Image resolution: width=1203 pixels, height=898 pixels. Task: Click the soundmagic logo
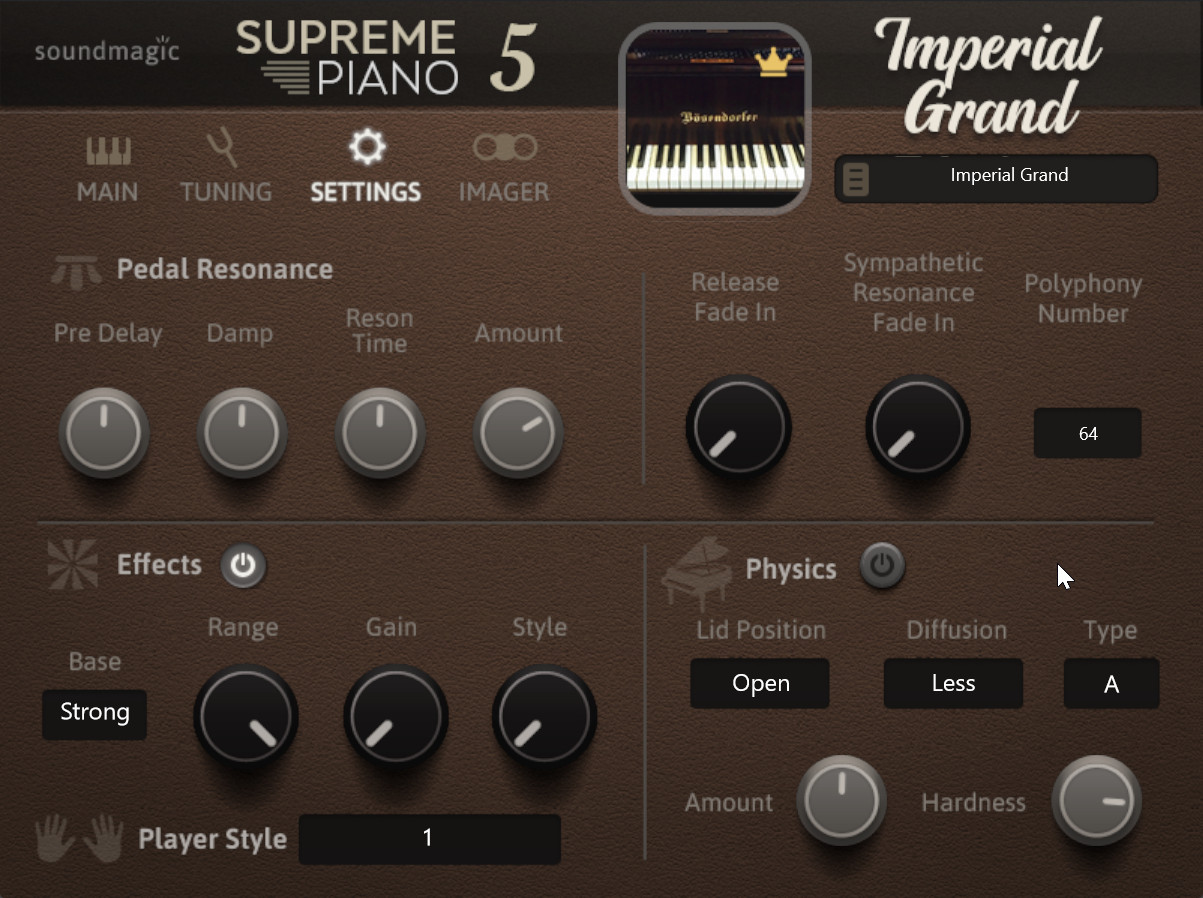tap(107, 50)
